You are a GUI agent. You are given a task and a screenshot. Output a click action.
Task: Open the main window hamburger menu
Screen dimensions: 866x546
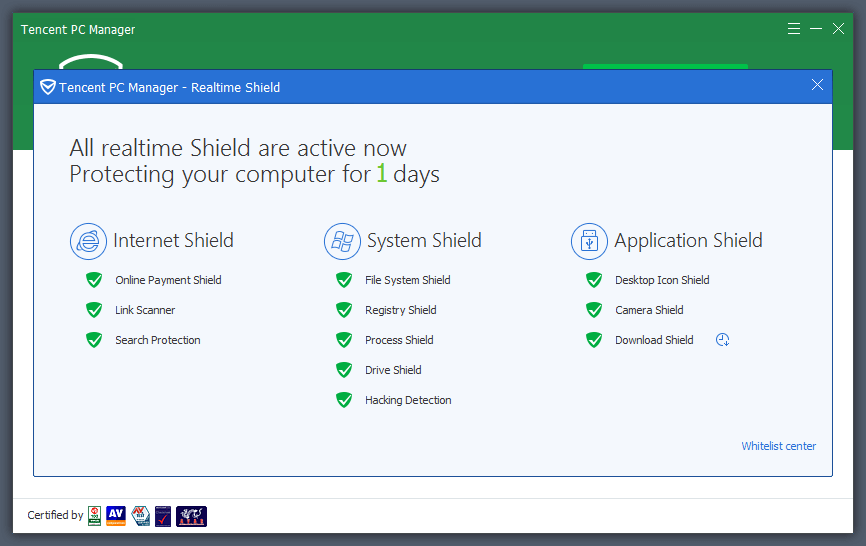click(794, 29)
